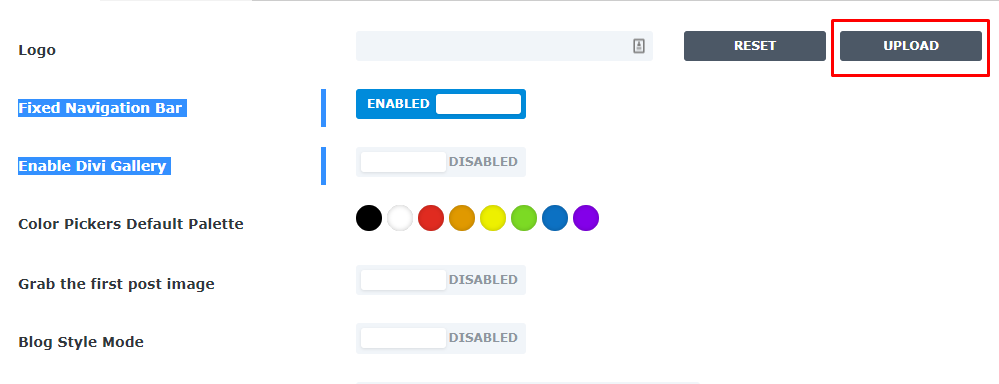The width and height of the screenshot is (999, 384).
Task: Click the Logo URL input field
Action: pos(504,46)
